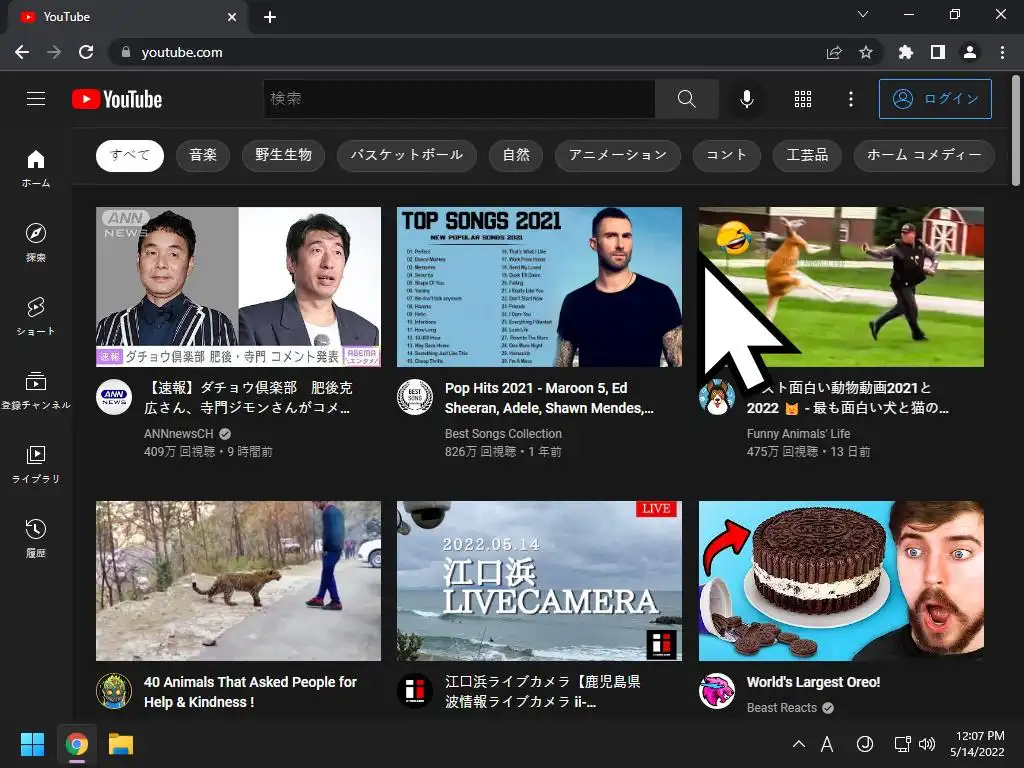Image resolution: width=1024 pixels, height=768 pixels.
Task: Click the YouTube logo
Action: point(117,99)
